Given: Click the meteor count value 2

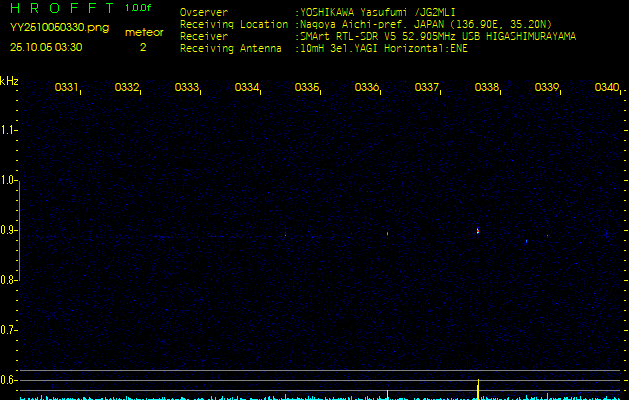Looking at the screenshot, I should coord(143,47).
